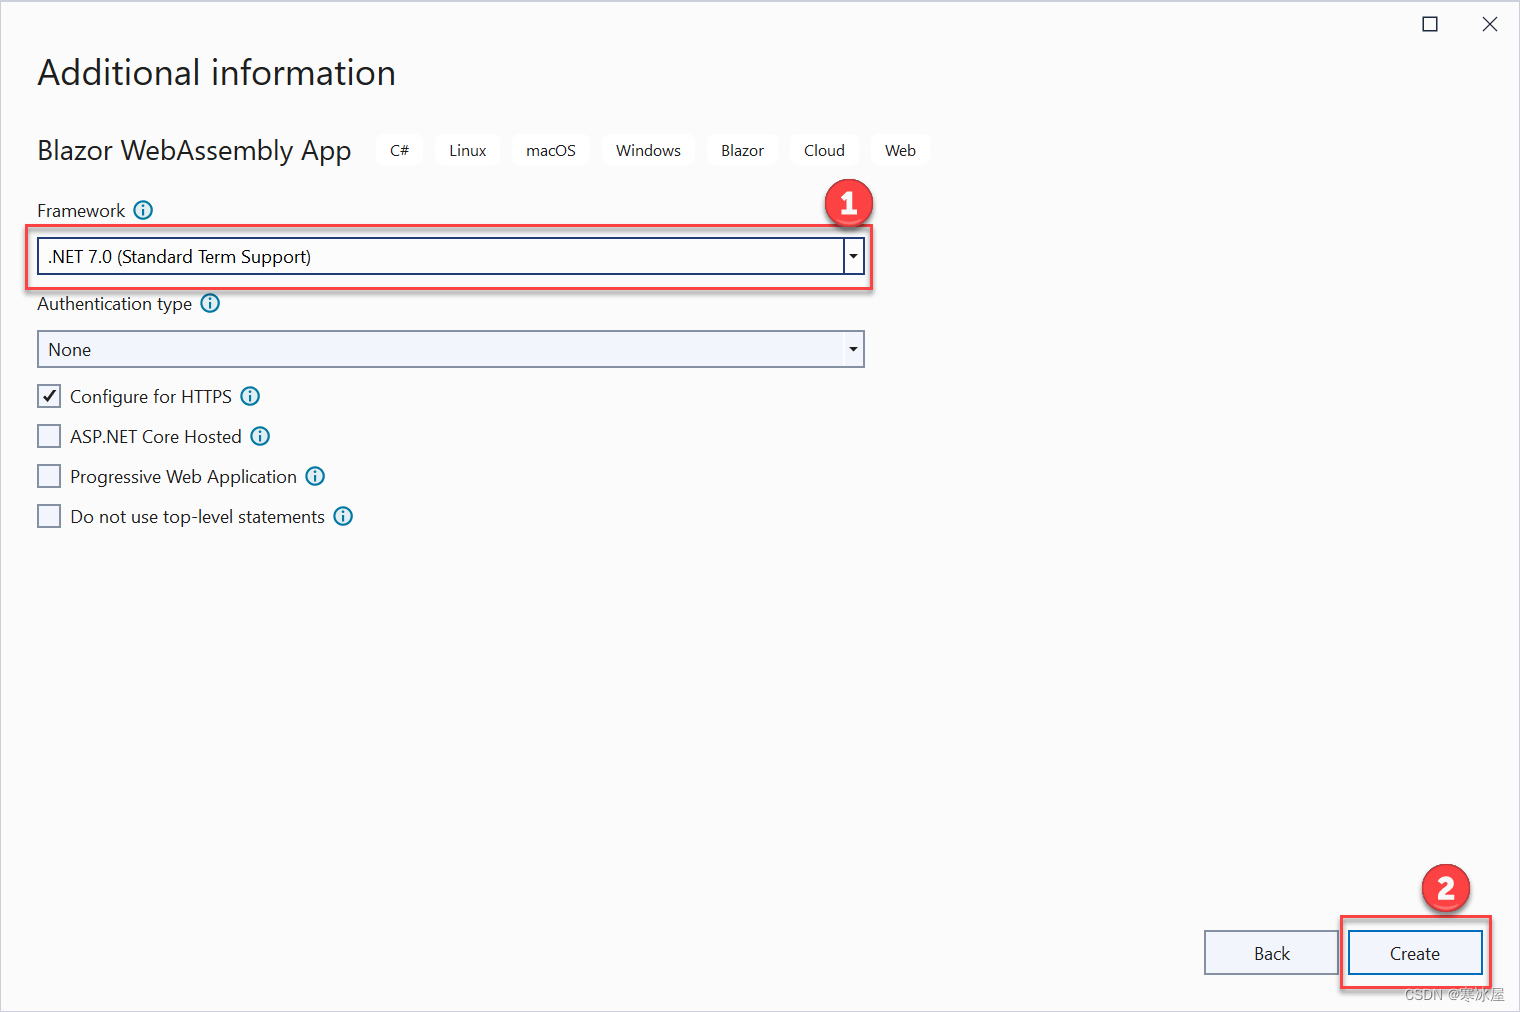The height and width of the screenshot is (1012, 1520).
Task: Check the Progressive Web Application option
Action: coord(49,476)
